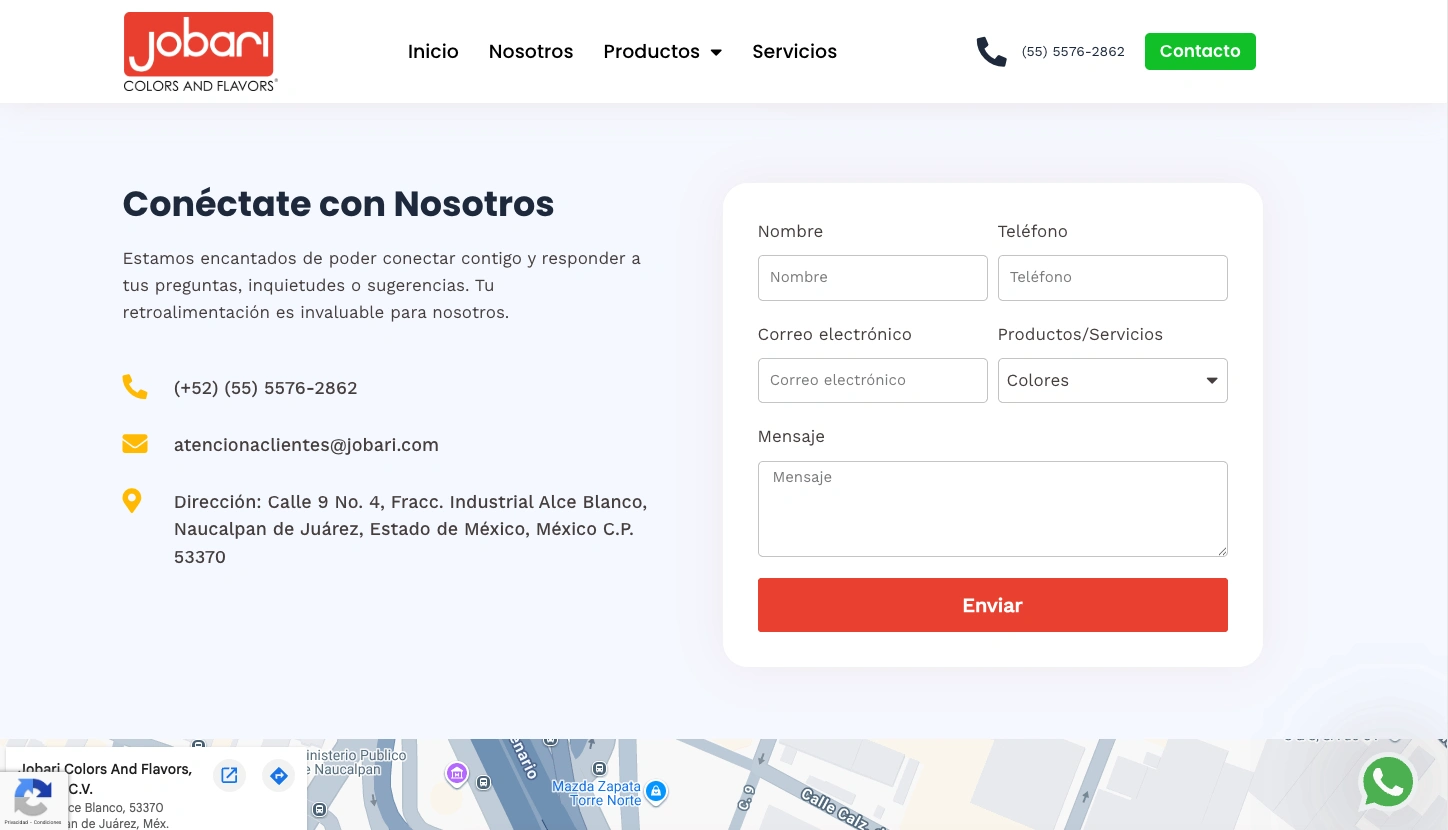Click the Dirección address text
Screen dimensions: 1448x830
point(410,529)
